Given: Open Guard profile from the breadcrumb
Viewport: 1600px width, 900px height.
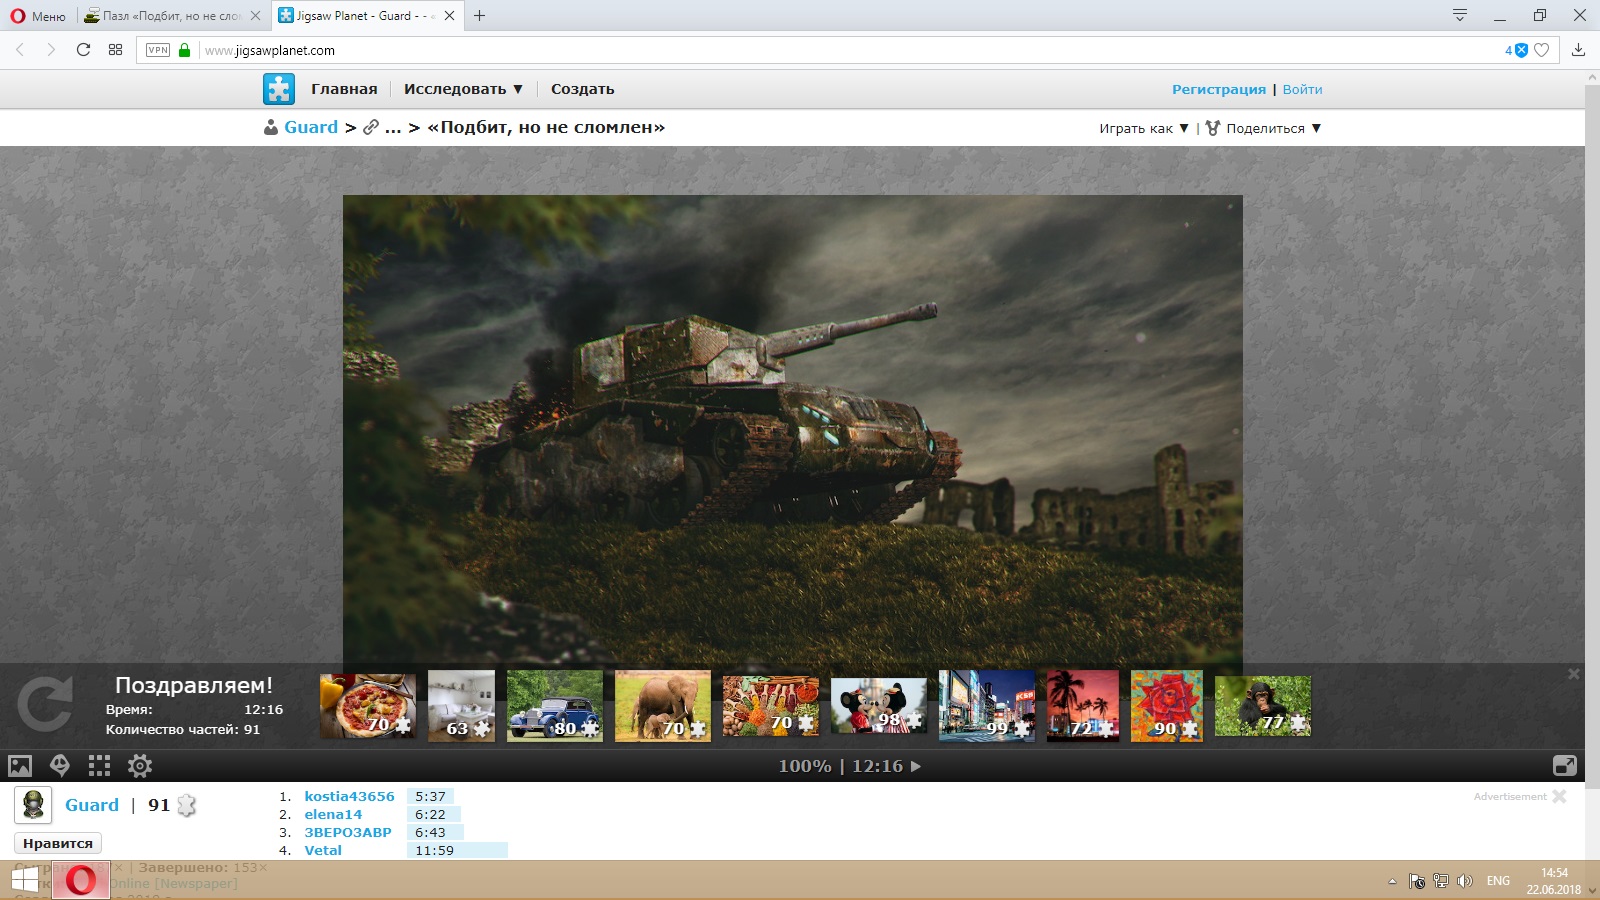Looking at the screenshot, I should [311, 127].
